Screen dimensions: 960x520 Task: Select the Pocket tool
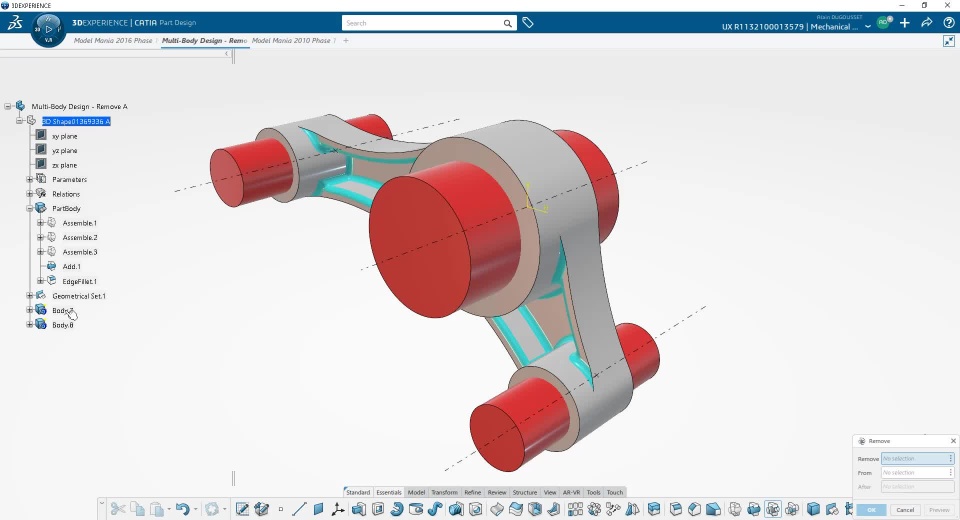pyautogui.click(x=378, y=509)
